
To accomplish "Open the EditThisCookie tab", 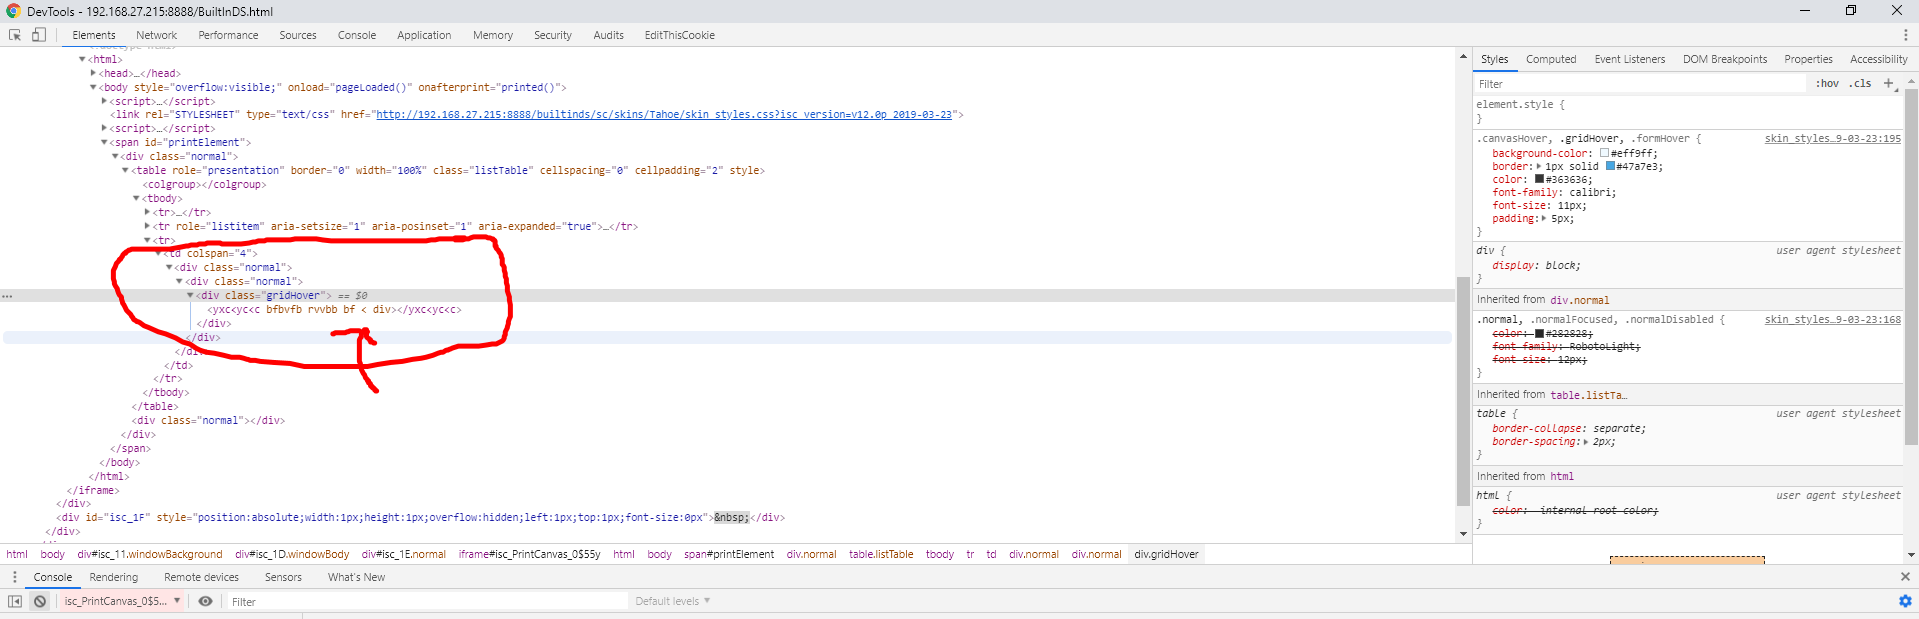I will tap(680, 35).
